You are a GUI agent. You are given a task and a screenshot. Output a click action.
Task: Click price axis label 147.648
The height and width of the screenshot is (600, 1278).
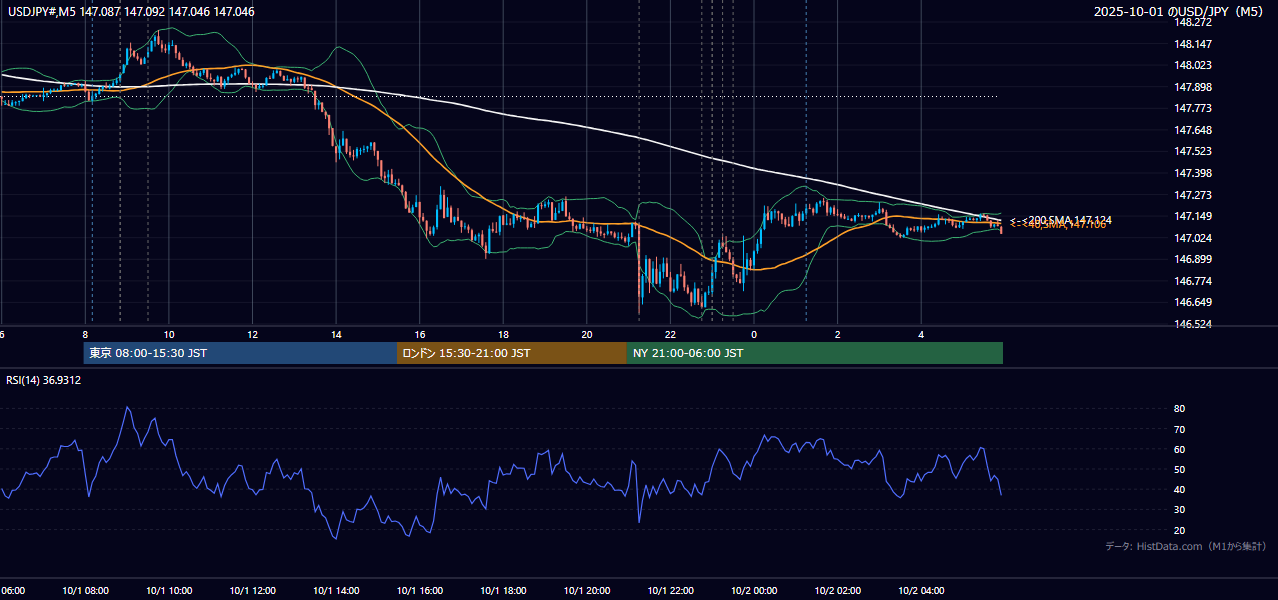[1194, 130]
